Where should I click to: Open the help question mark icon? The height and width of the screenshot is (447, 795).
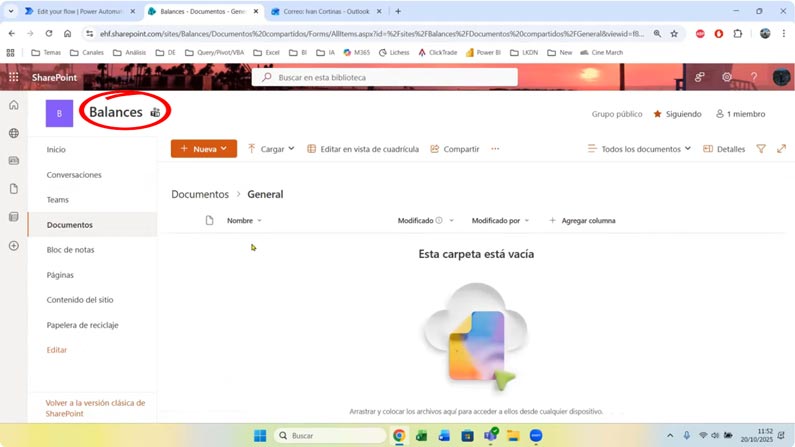point(754,77)
